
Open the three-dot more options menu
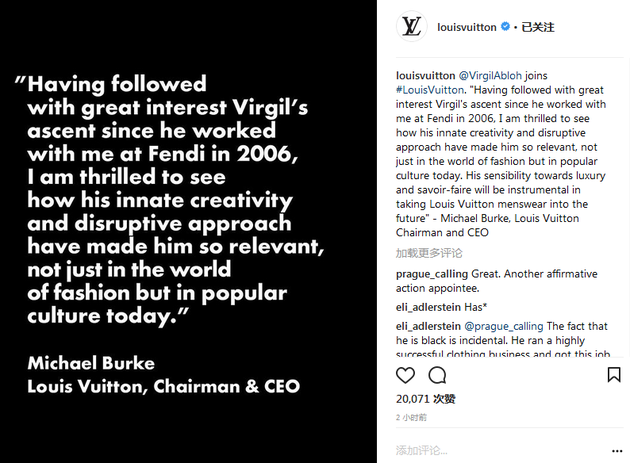click(x=617, y=451)
